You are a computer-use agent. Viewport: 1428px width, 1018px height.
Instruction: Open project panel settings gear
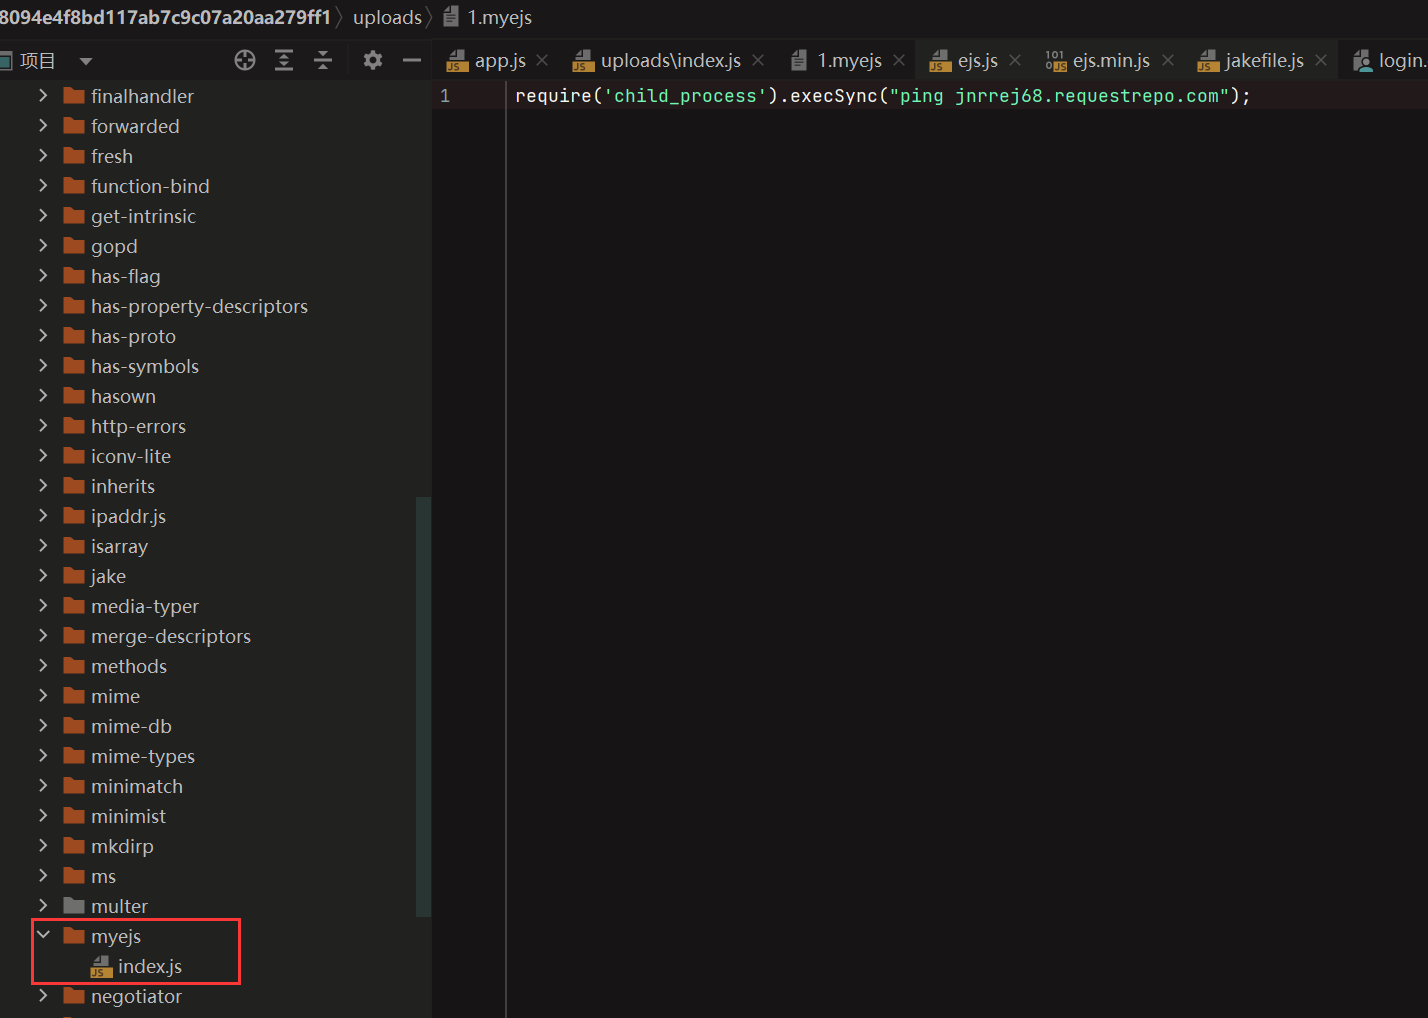(x=373, y=60)
